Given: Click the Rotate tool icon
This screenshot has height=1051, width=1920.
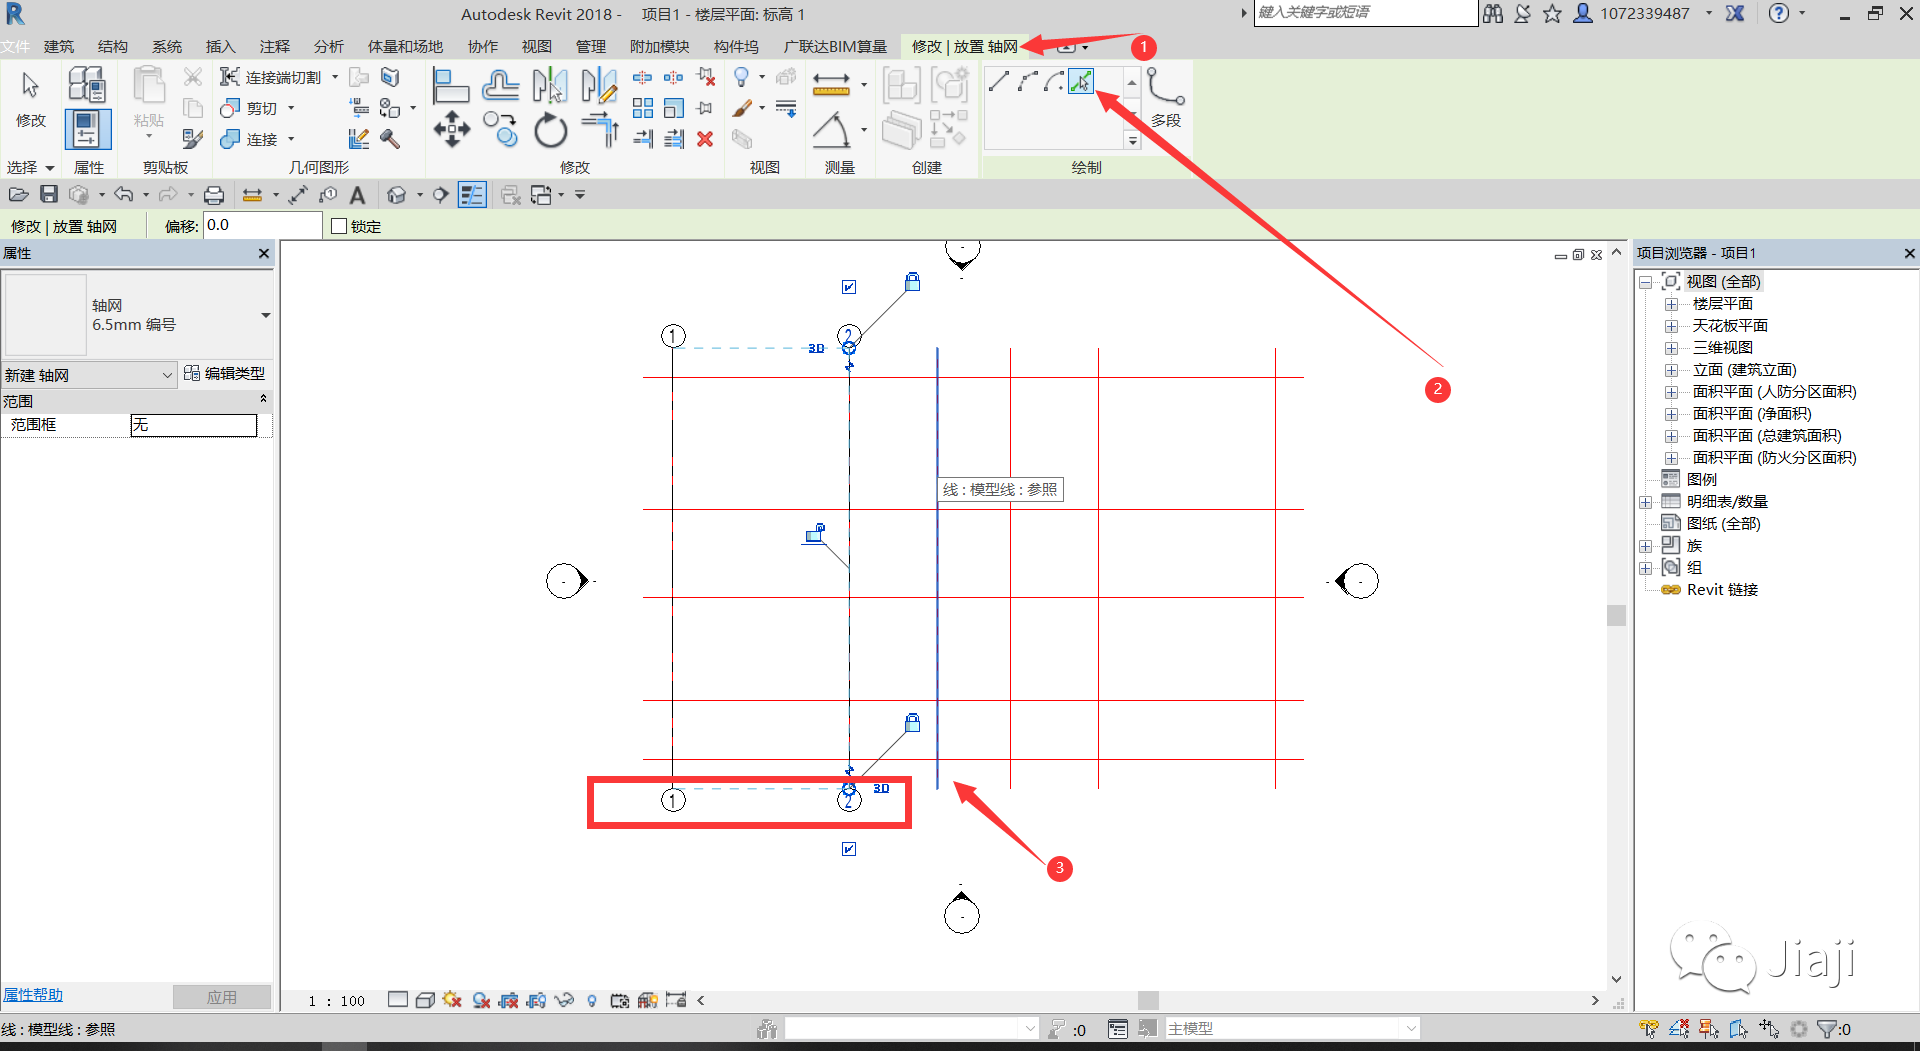Looking at the screenshot, I should pos(550,130).
